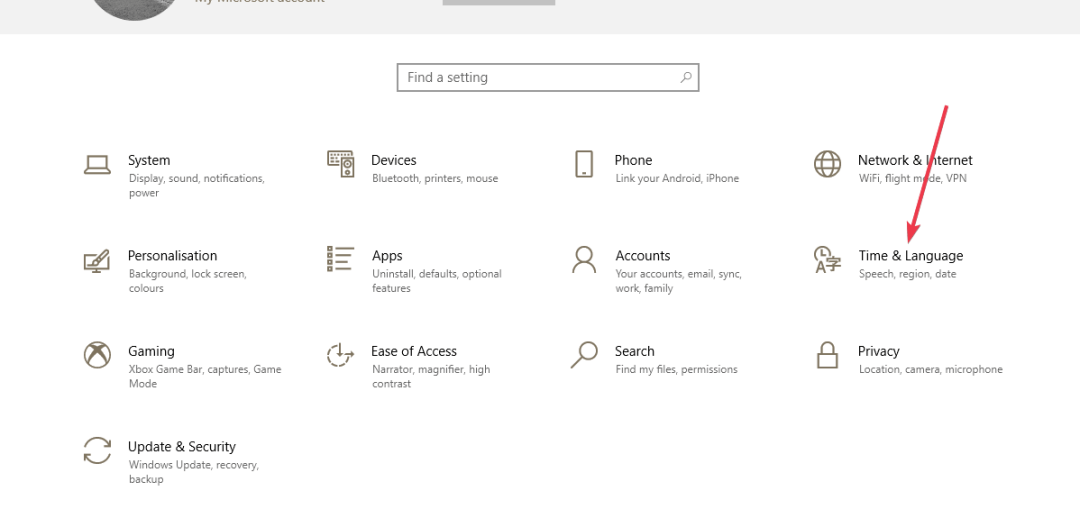The height and width of the screenshot is (518, 1080).
Task: Open Gaming settings heading
Action: tap(151, 351)
